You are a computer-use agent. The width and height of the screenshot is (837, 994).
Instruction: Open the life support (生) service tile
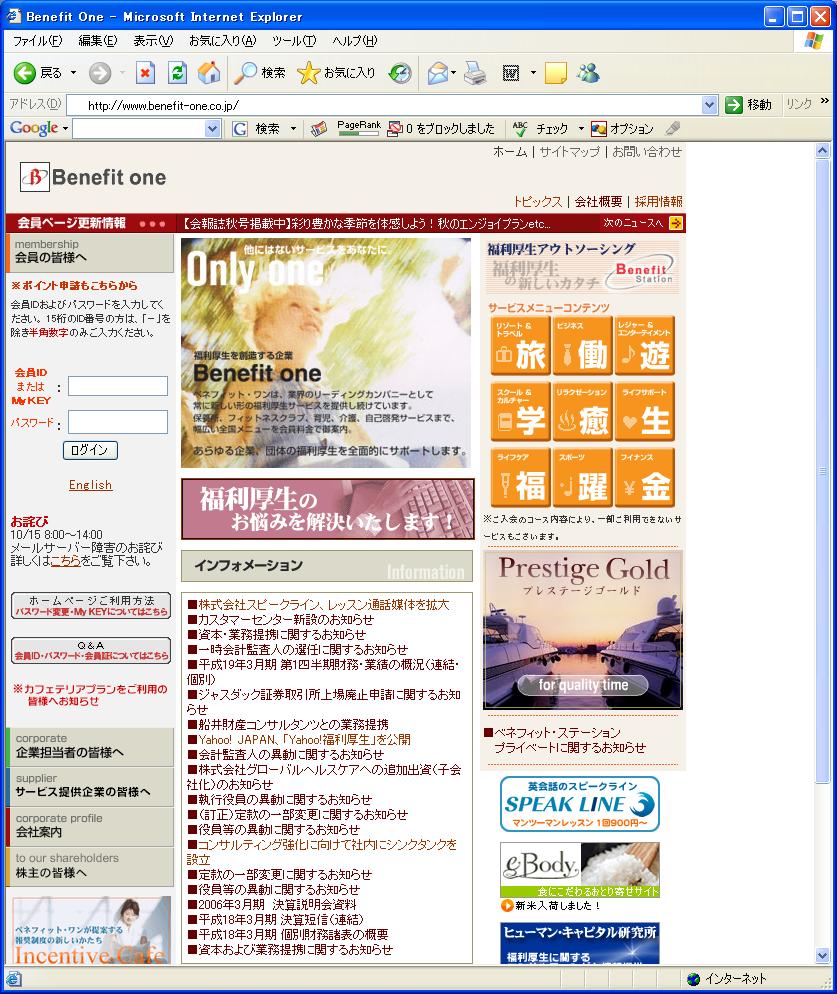645,411
